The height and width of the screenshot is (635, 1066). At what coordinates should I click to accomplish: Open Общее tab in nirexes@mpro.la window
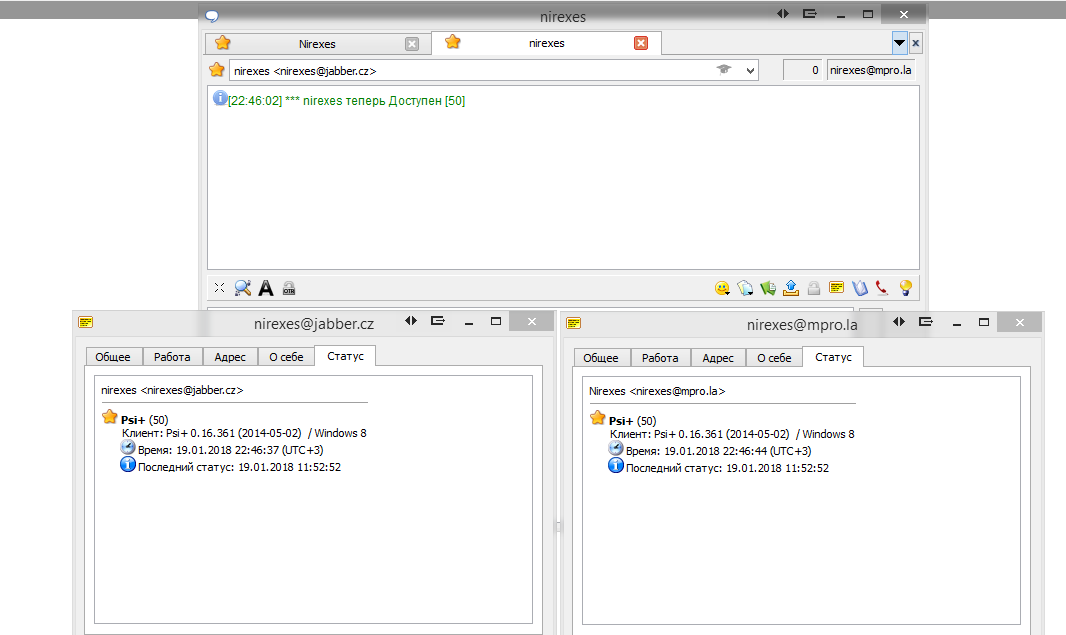click(x=601, y=358)
